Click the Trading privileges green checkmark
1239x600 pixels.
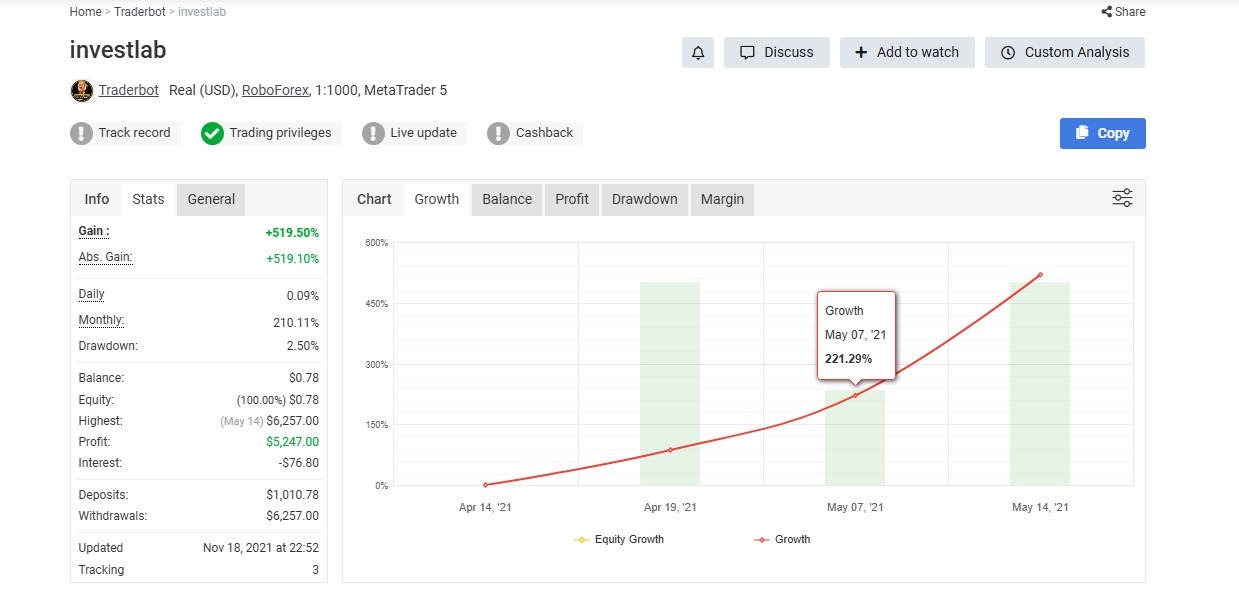pos(212,133)
